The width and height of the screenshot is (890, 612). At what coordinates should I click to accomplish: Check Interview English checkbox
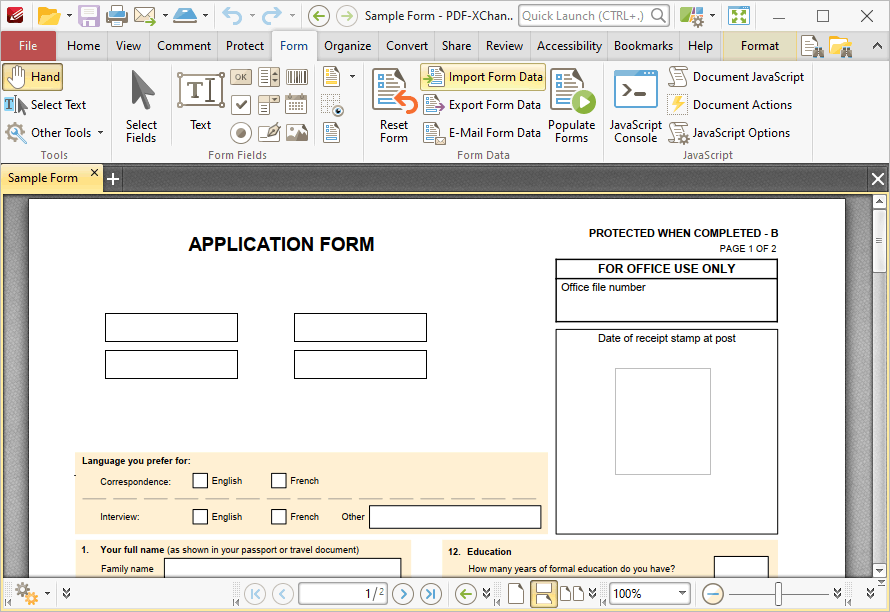(200, 517)
